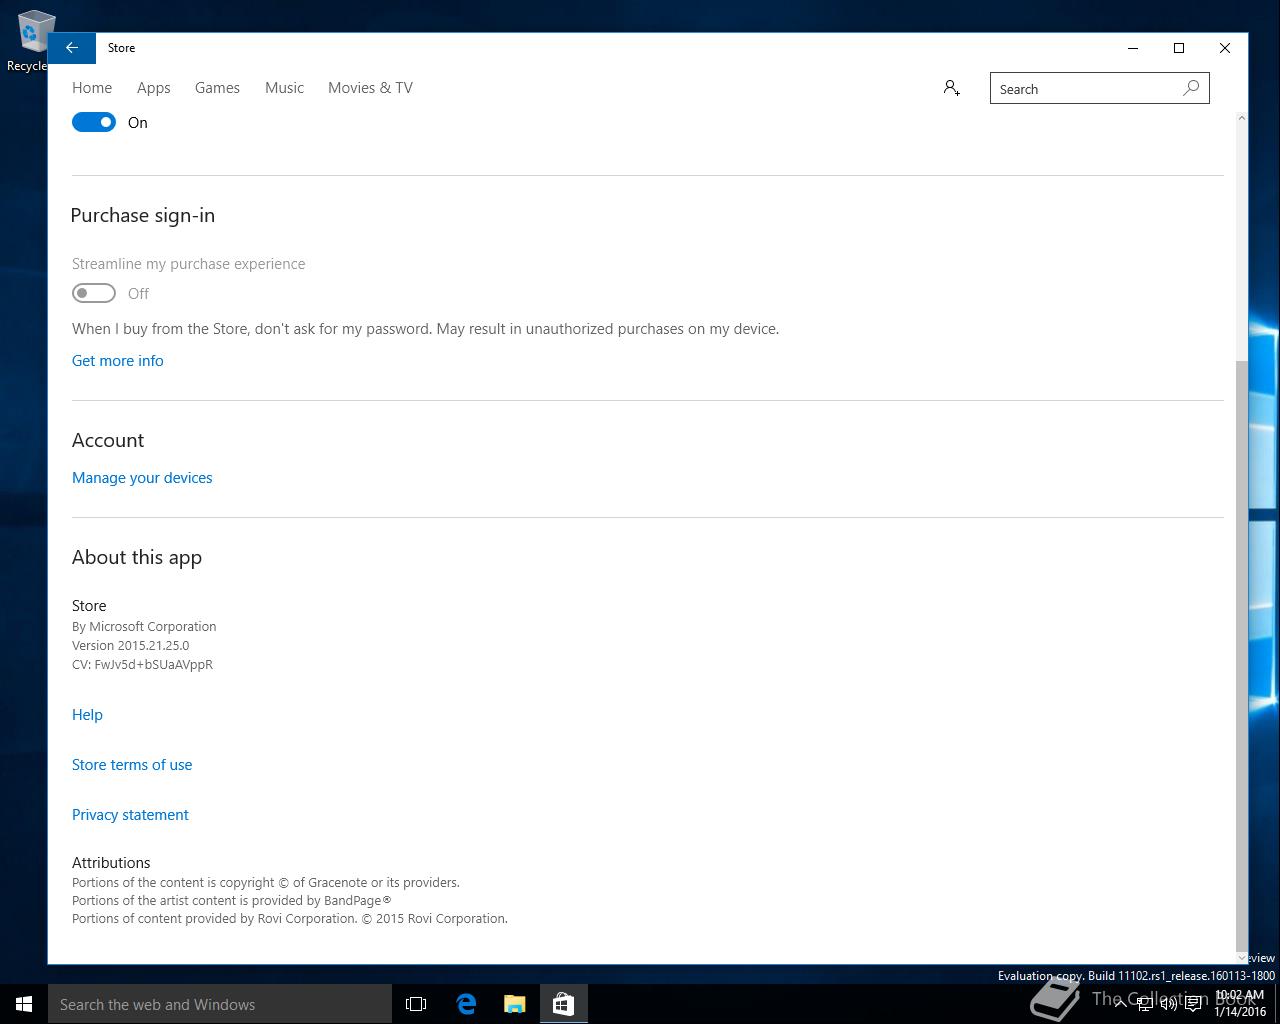This screenshot has width=1280, height=1024.
Task: Open network status tray icon
Action: pos(1145,1004)
